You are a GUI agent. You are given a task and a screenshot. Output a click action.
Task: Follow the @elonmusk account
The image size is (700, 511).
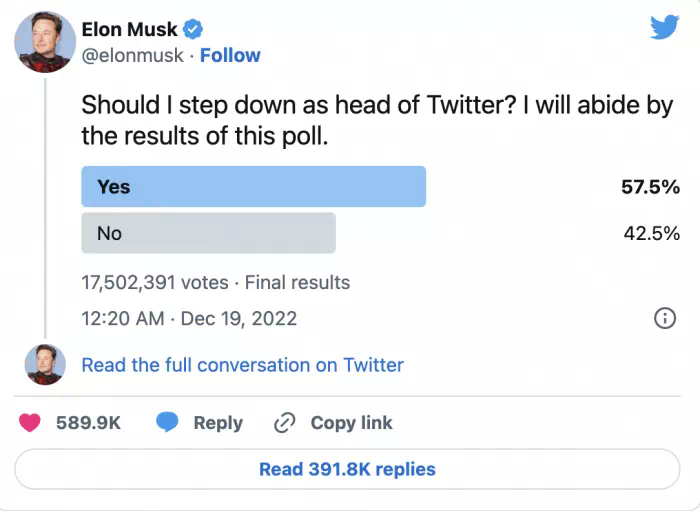(230, 56)
